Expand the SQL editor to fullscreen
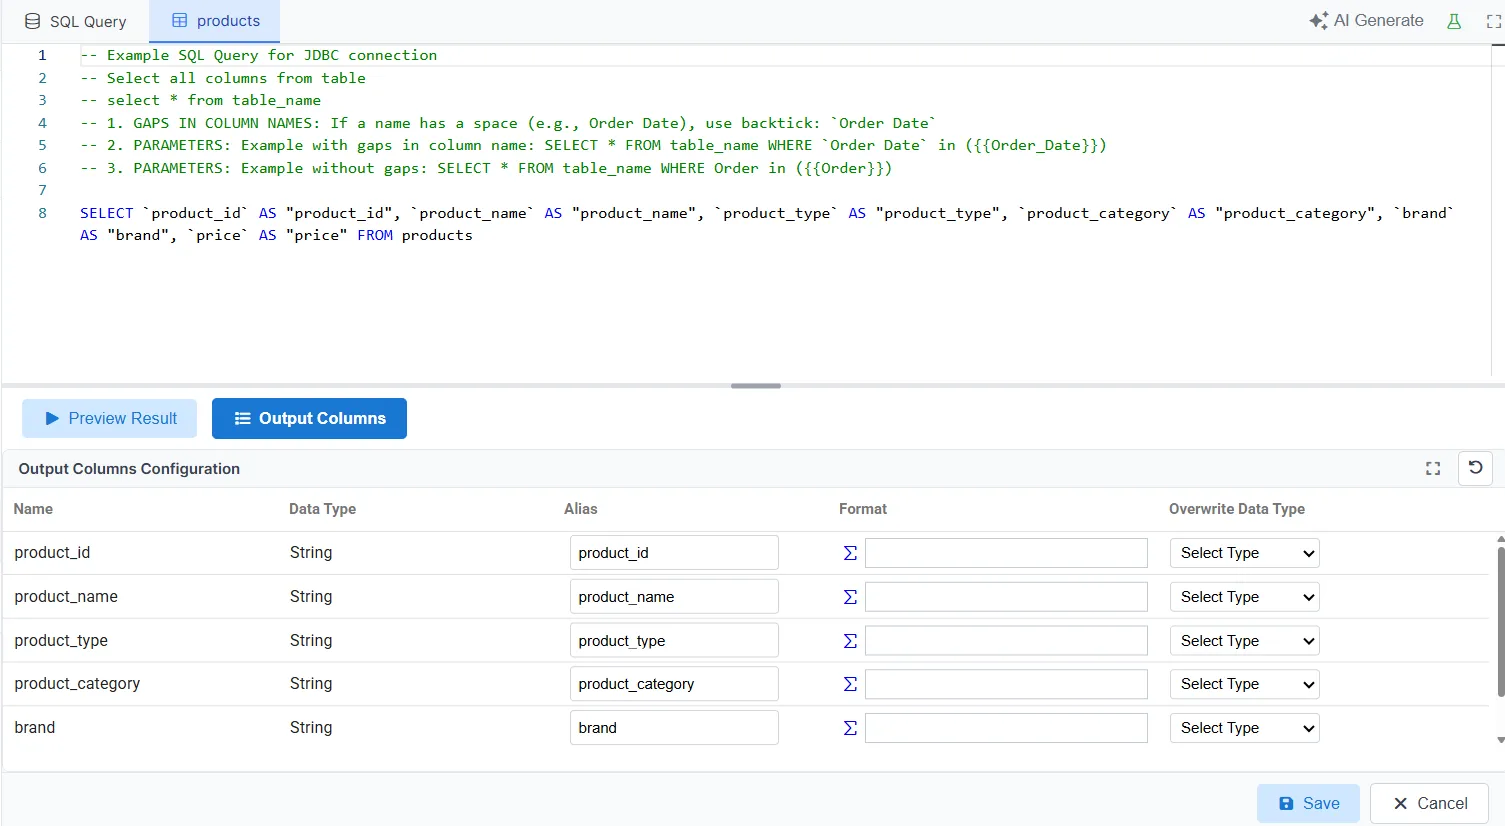Image resolution: width=1505 pixels, height=826 pixels. [x=1493, y=20]
